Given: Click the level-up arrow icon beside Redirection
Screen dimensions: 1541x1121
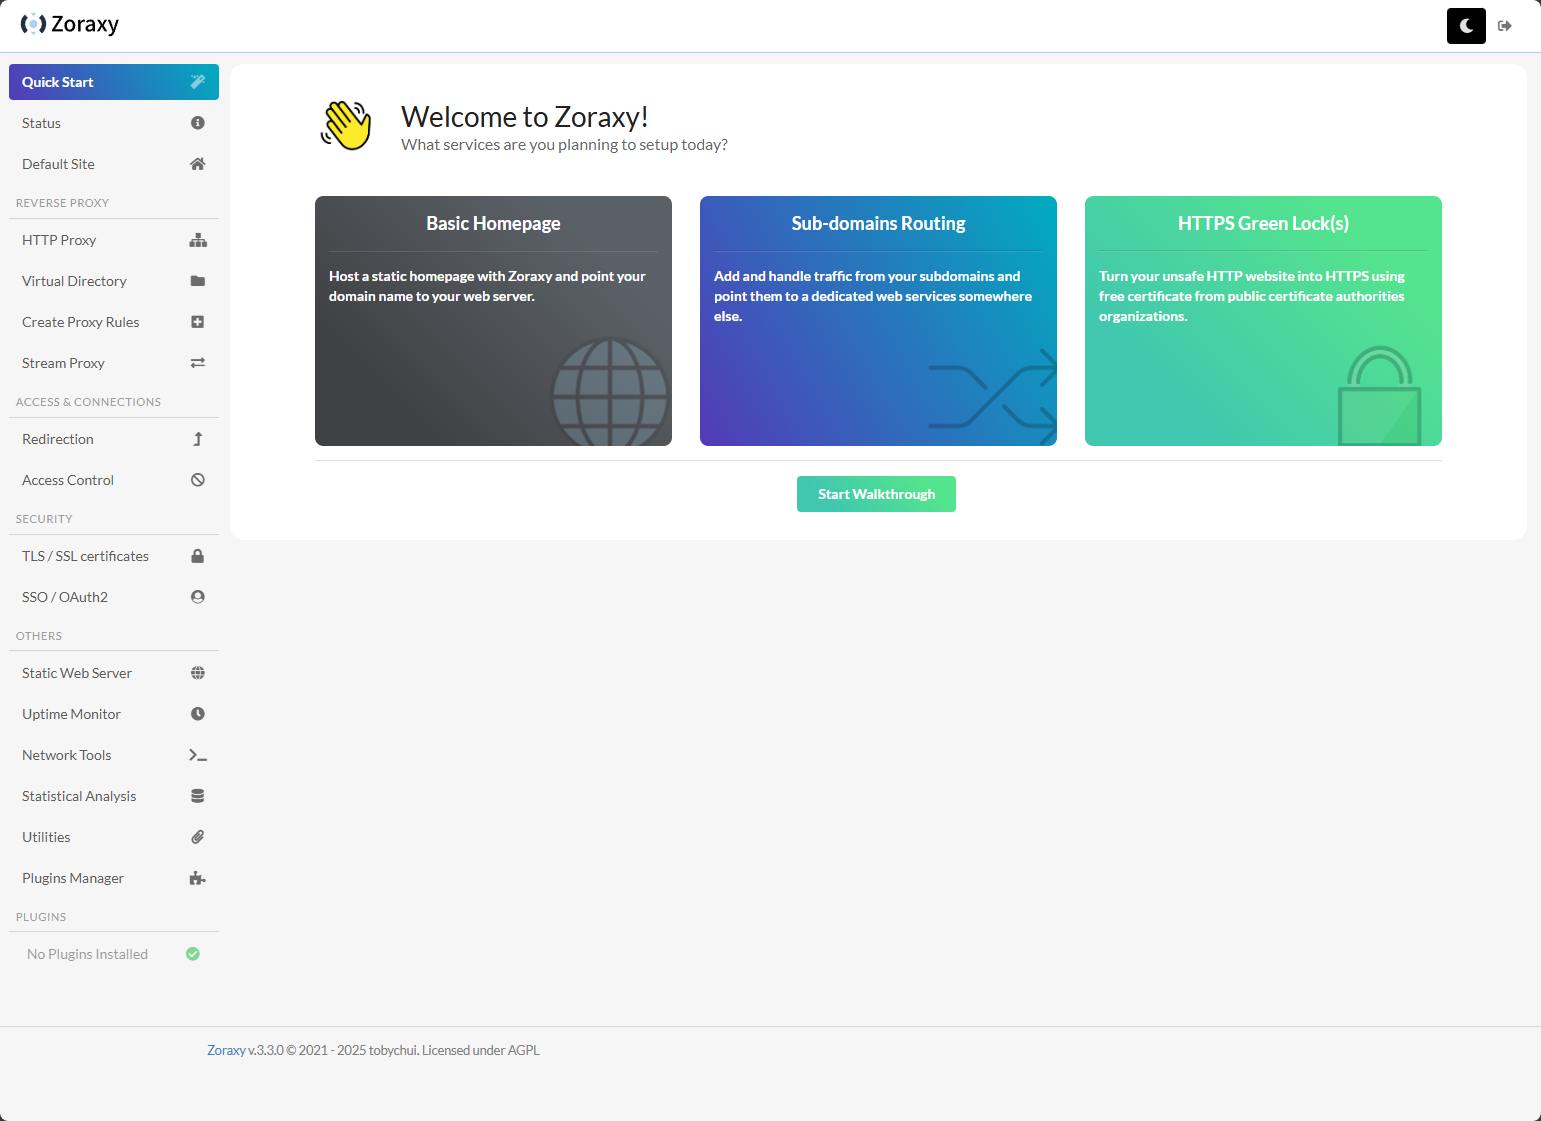Looking at the screenshot, I should click(x=198, y=439).
